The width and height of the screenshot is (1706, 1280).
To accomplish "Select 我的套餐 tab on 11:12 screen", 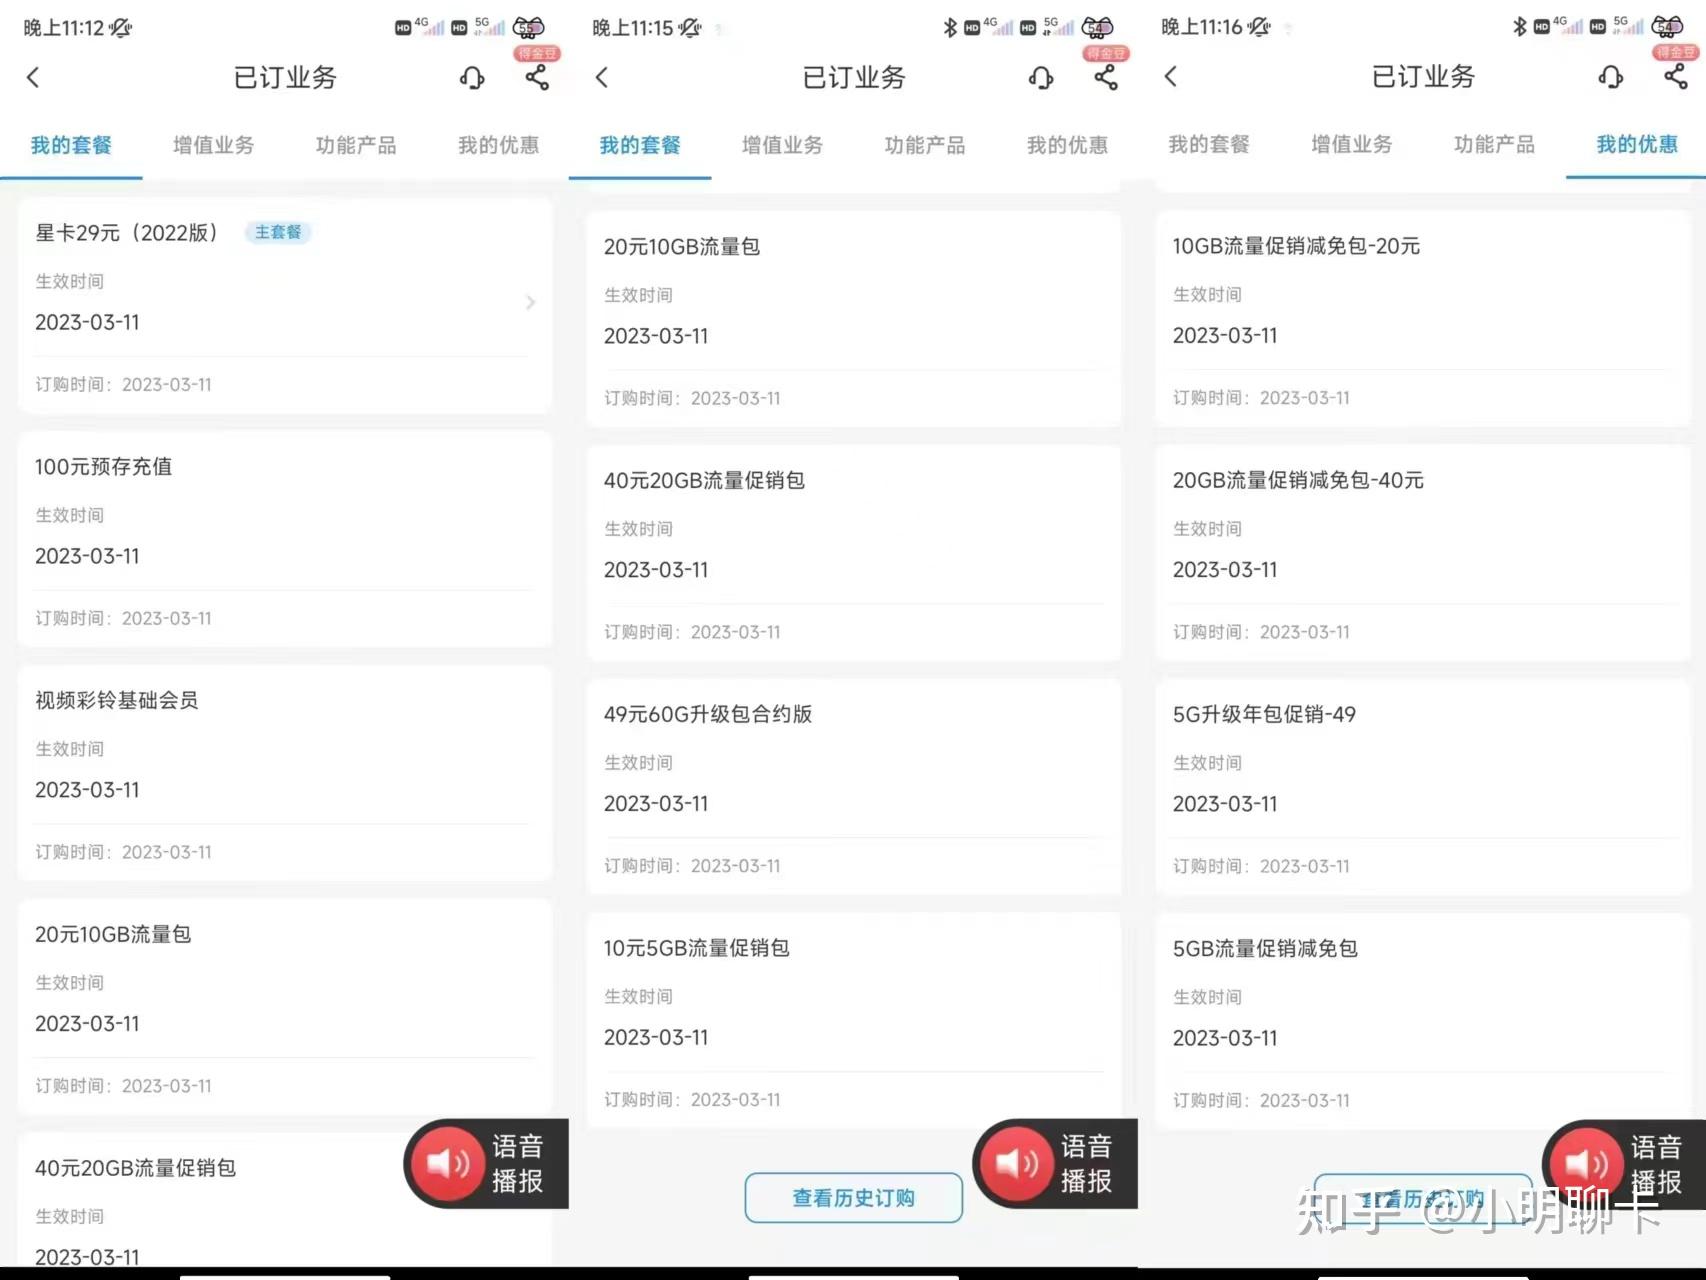I will [71, 145].
